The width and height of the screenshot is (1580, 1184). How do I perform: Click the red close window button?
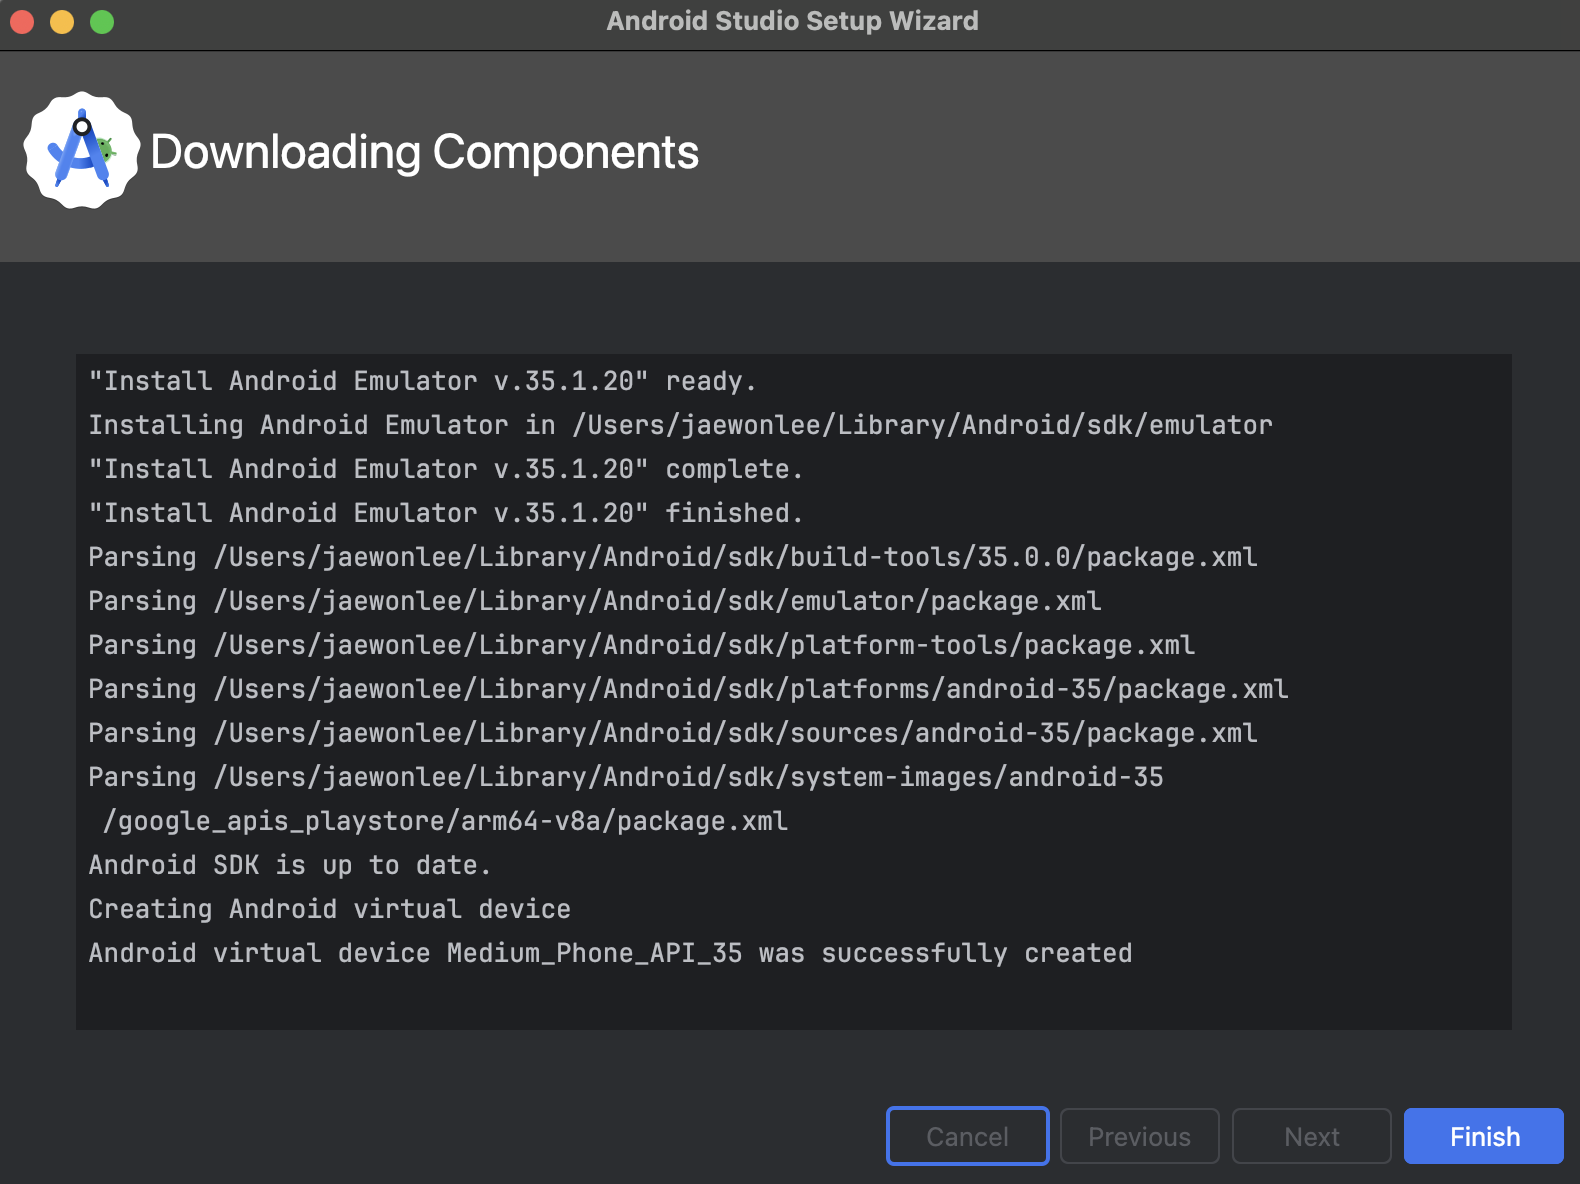coord(22,21)
